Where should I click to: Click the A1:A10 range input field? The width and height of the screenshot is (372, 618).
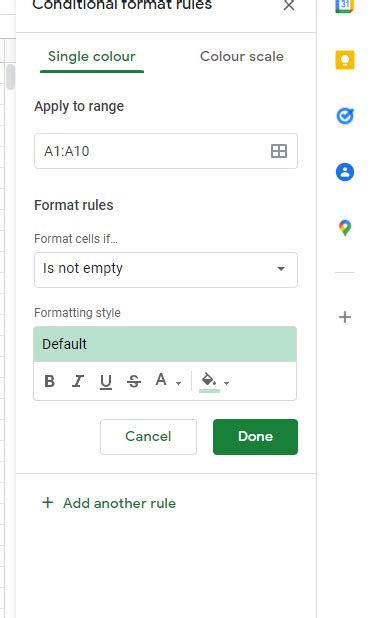coord(166,151)
